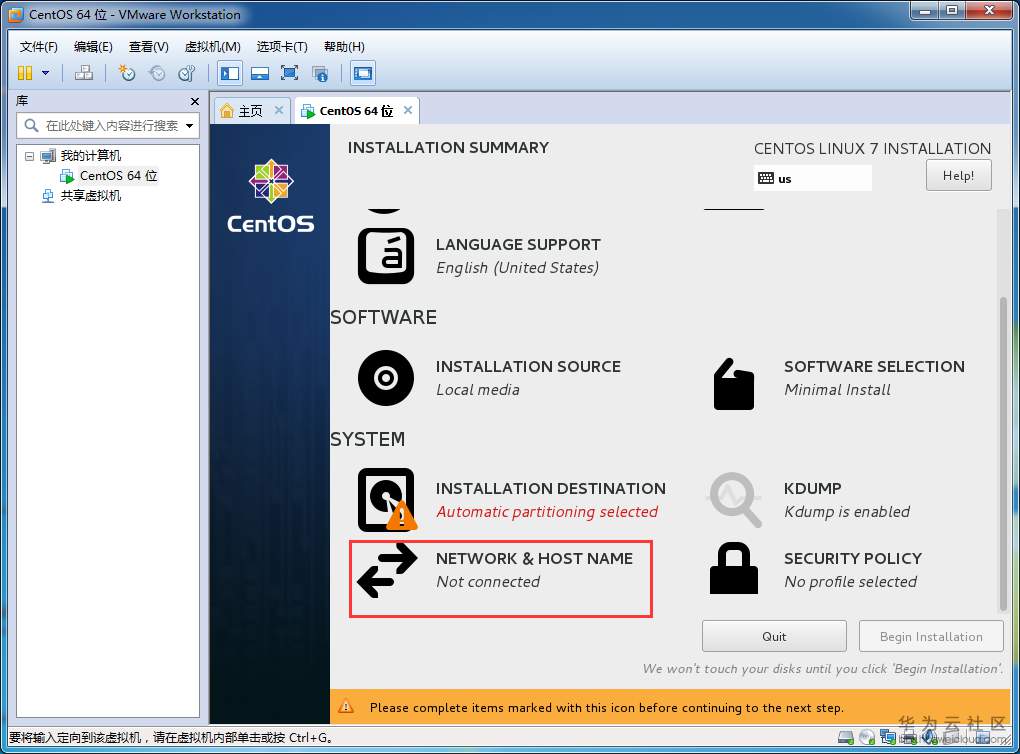Open the 查看(V) menu
This screenshot has height=754, width=1020.
148,47
